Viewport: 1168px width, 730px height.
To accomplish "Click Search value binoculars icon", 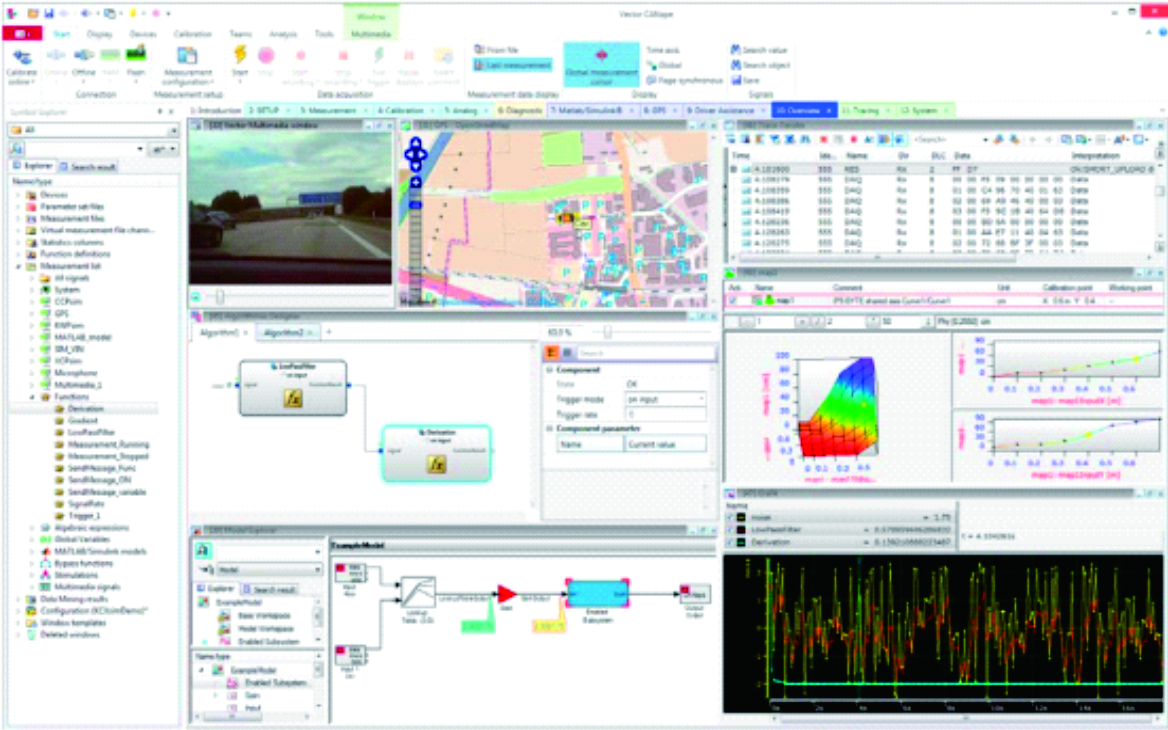I will coord(736,49).
